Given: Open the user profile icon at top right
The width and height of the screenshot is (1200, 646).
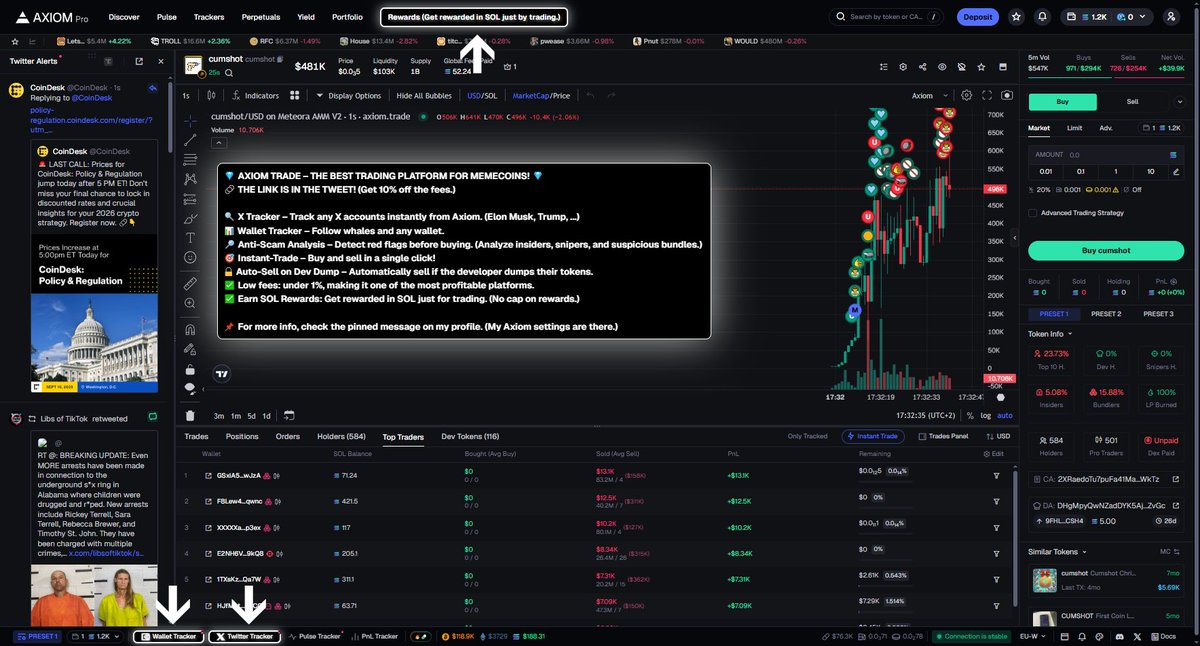Looking at the screenshot, I should pos(1172,17).
